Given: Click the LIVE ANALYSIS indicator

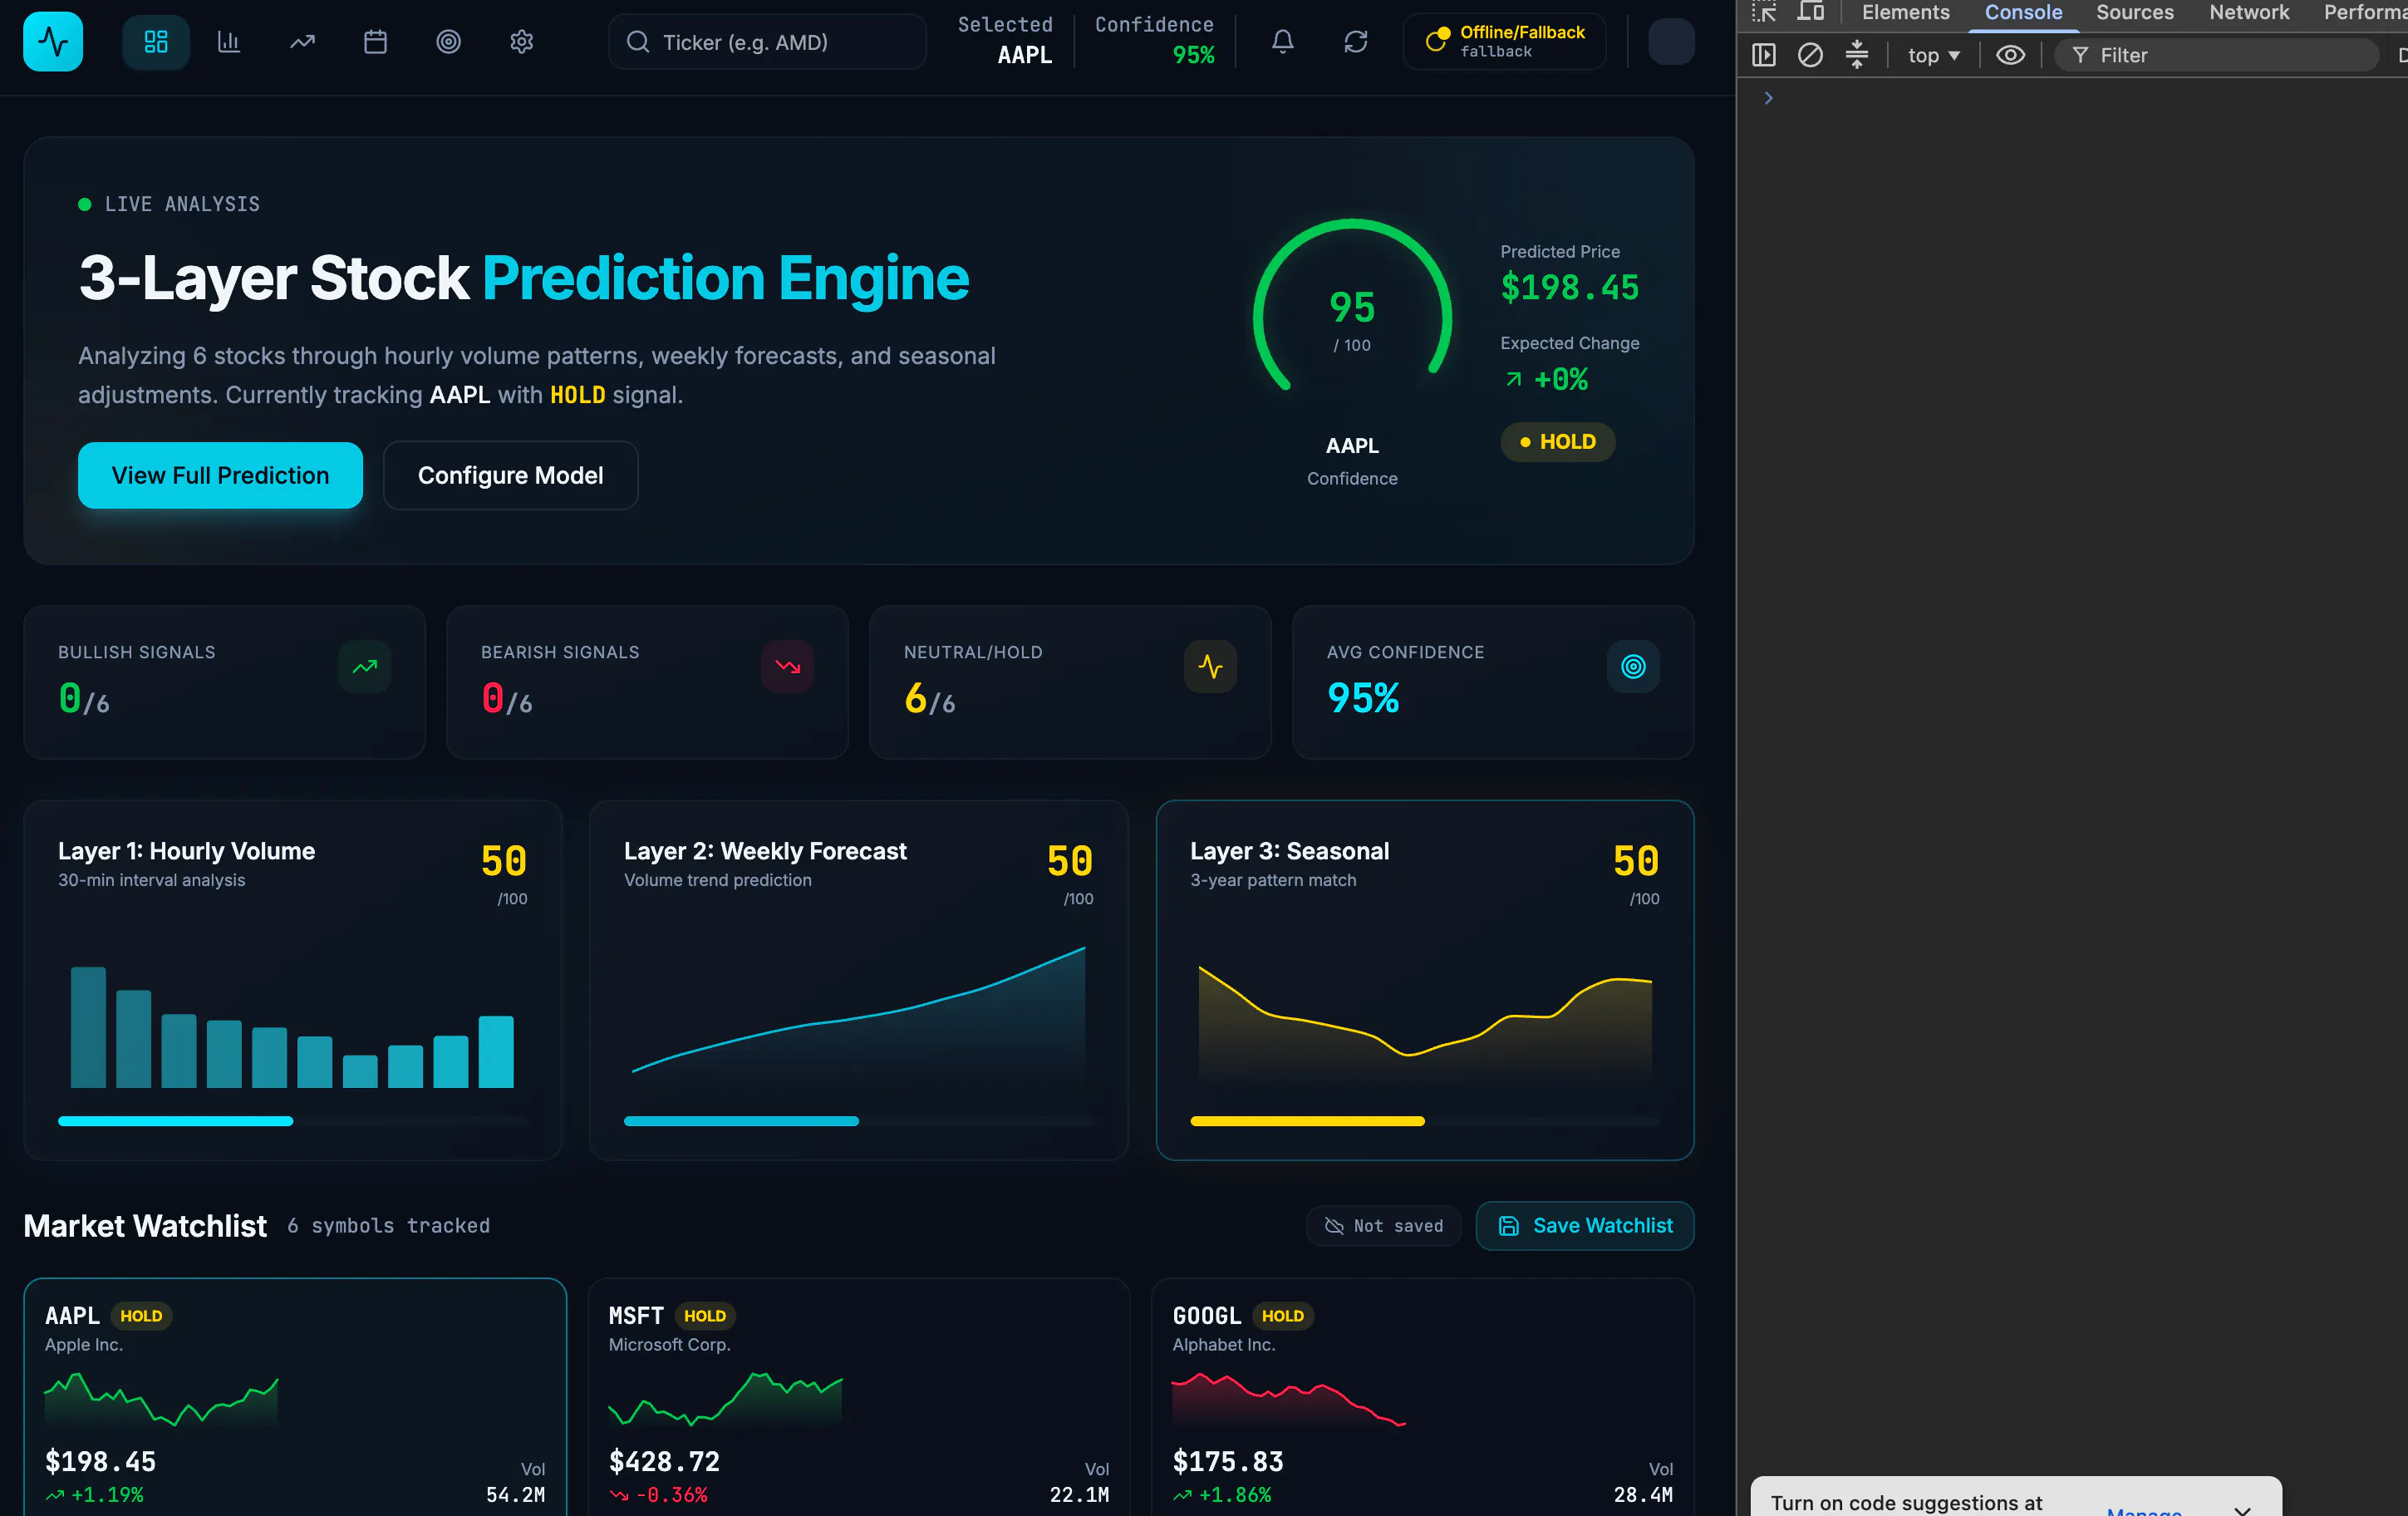Looking at the screenshot, I should 169,204.
